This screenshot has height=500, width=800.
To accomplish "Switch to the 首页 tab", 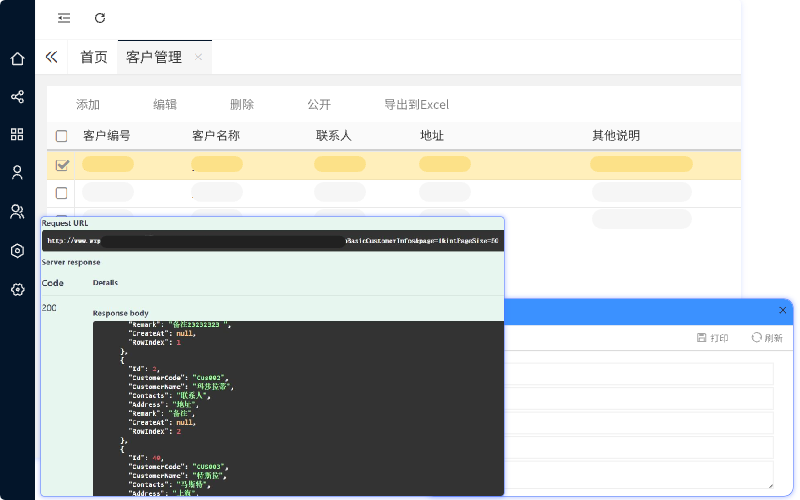I will (x=94, y=57).
